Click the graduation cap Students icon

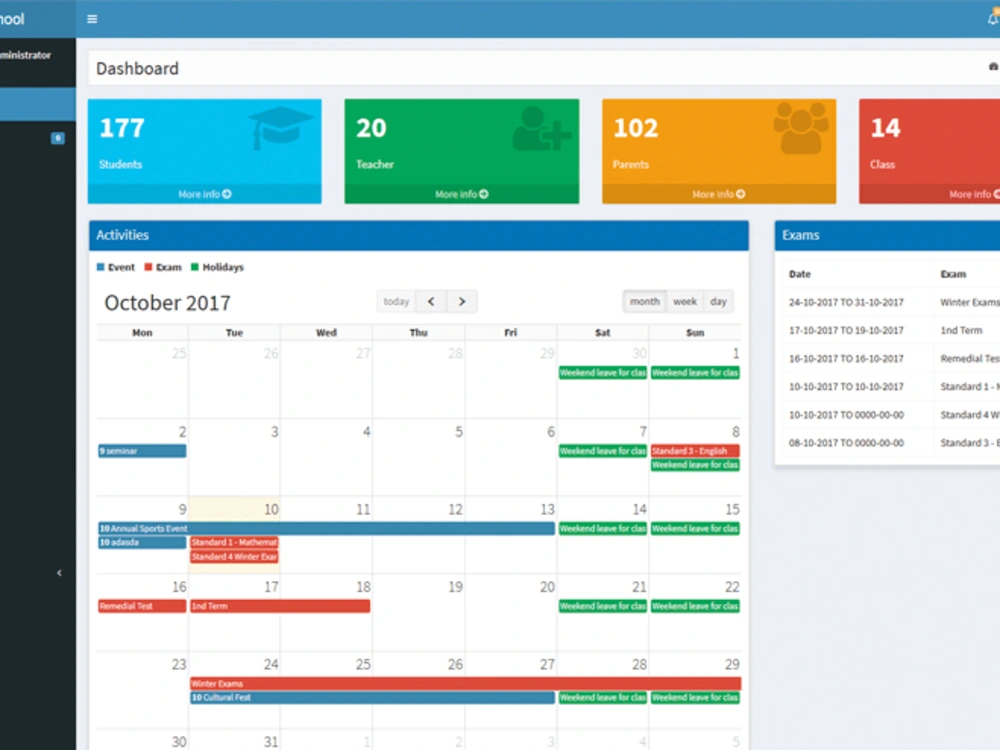coord(279,128)
